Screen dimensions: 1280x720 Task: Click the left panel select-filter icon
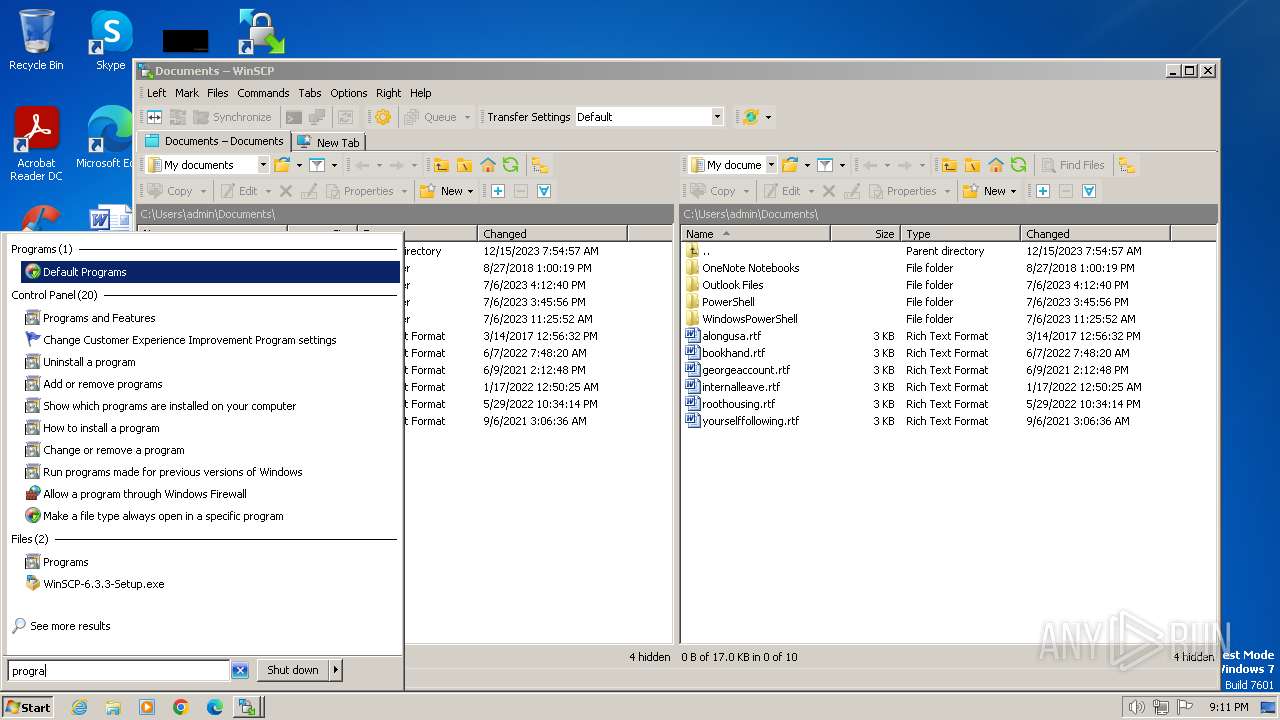point(544,191)
